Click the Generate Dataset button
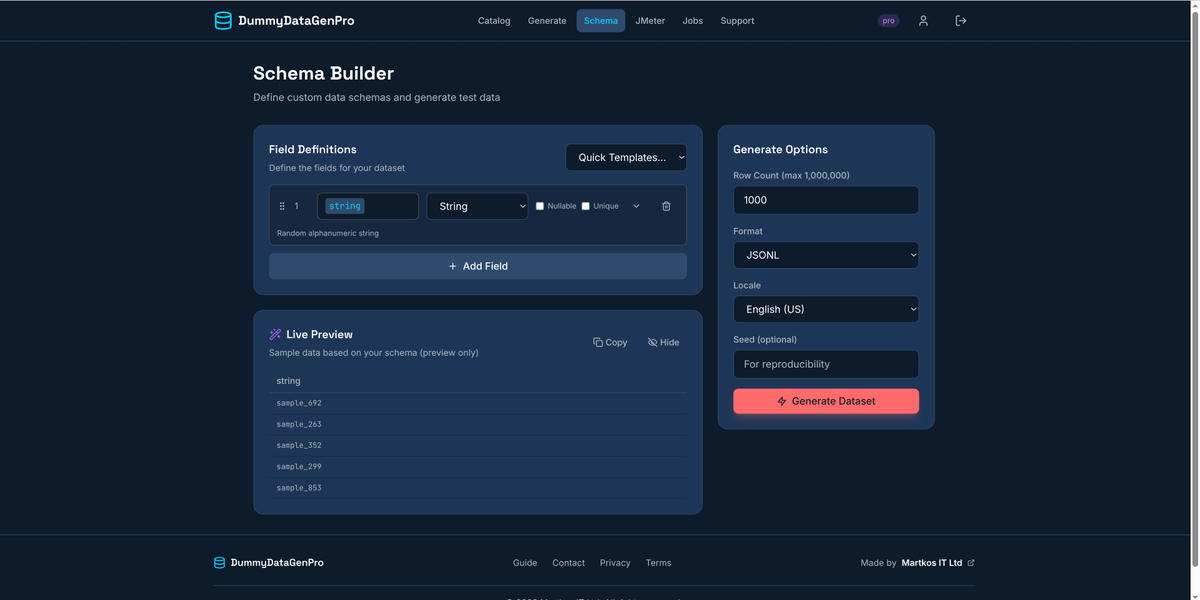The height and width of the screenshot is (600, 1200). coord(826,401)
